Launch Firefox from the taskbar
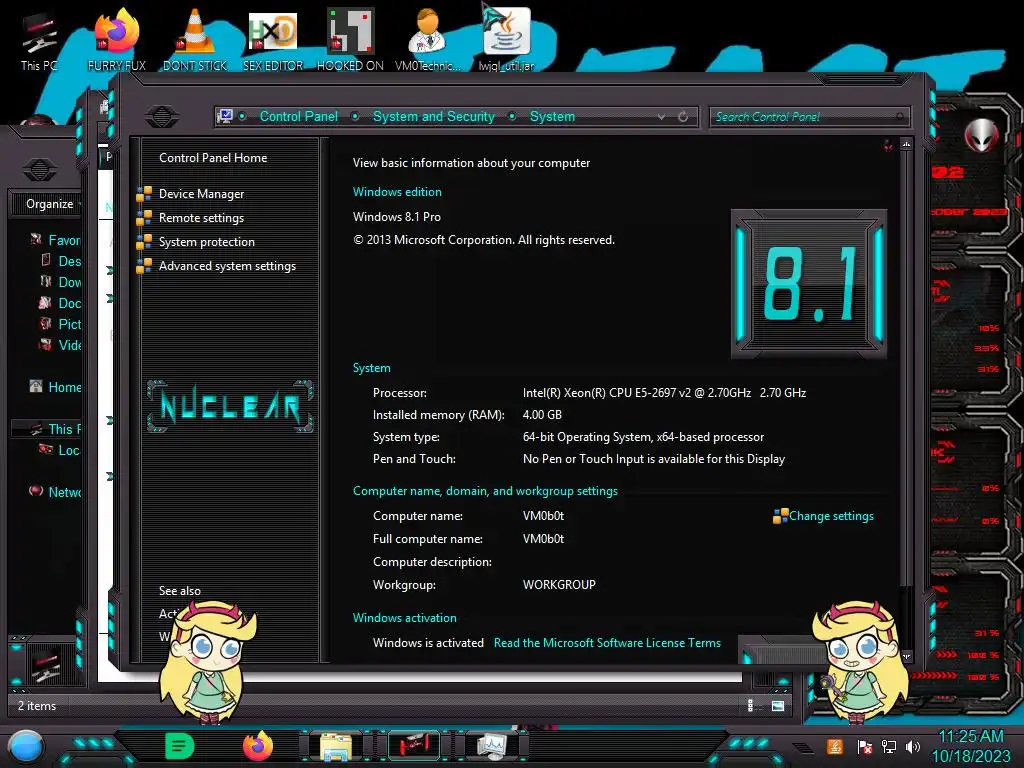Screen dimensions: 1024x768 pos(257,746)
